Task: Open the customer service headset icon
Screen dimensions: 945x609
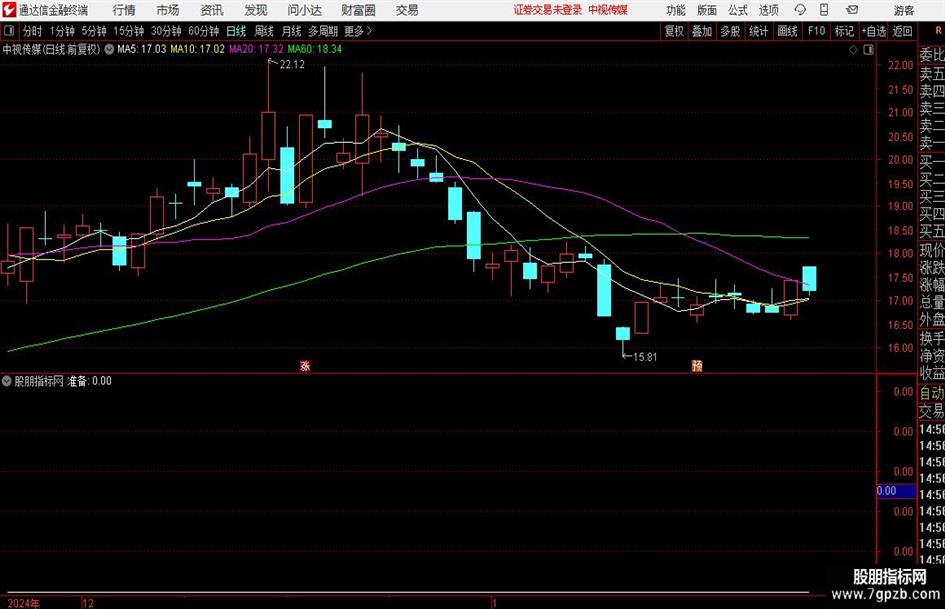Action: (800, 10)
